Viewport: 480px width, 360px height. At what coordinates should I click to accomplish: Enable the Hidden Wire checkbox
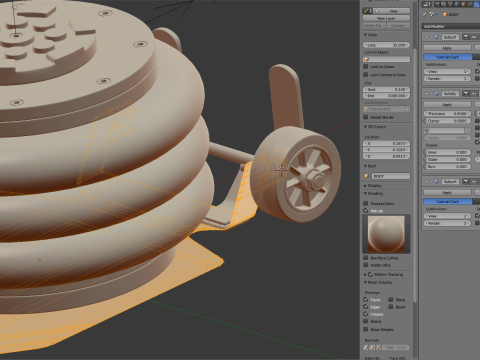366,265
